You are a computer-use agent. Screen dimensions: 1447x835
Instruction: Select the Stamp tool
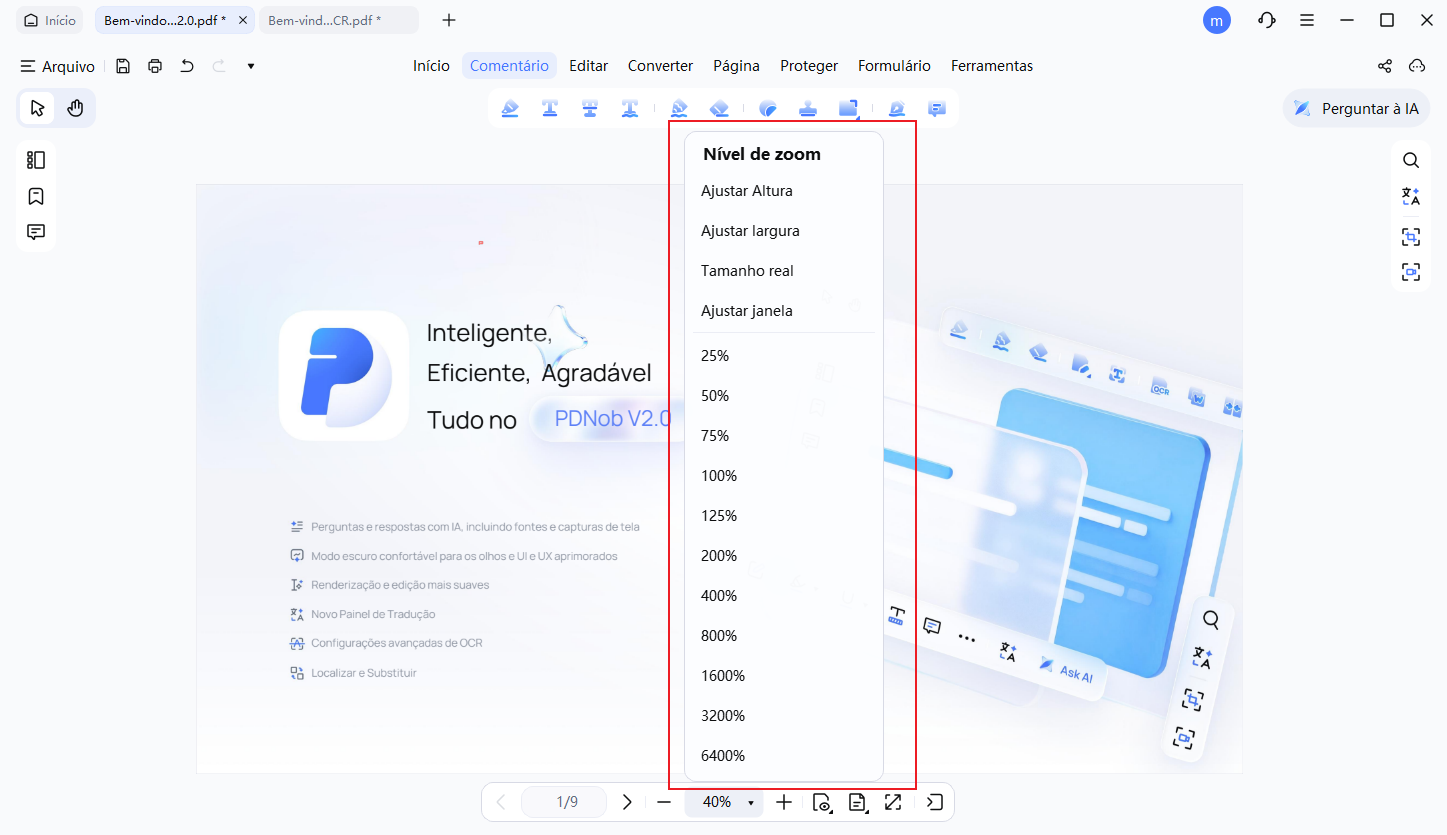(x=808, y=108)
